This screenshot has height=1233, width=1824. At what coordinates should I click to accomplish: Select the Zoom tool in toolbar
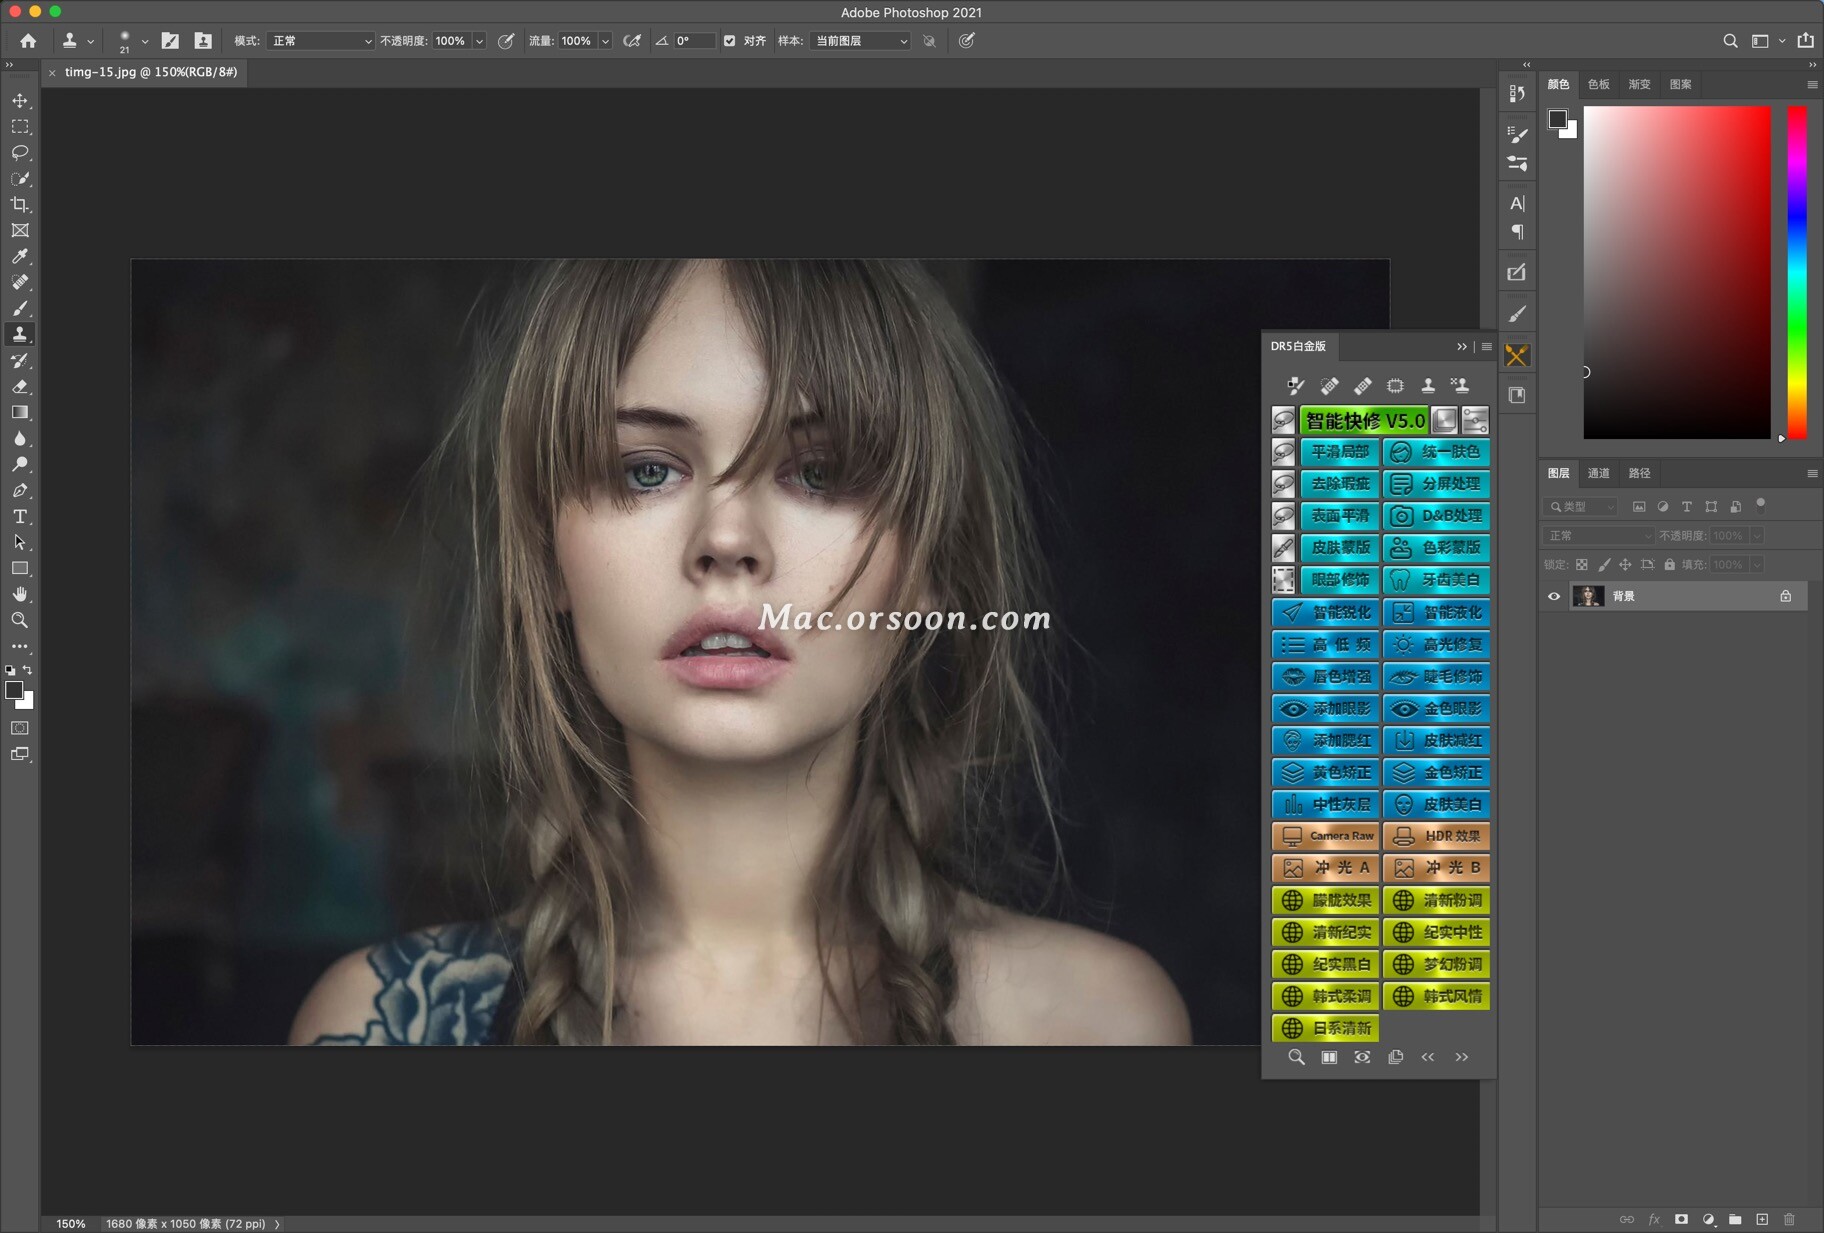click(20, 620)
